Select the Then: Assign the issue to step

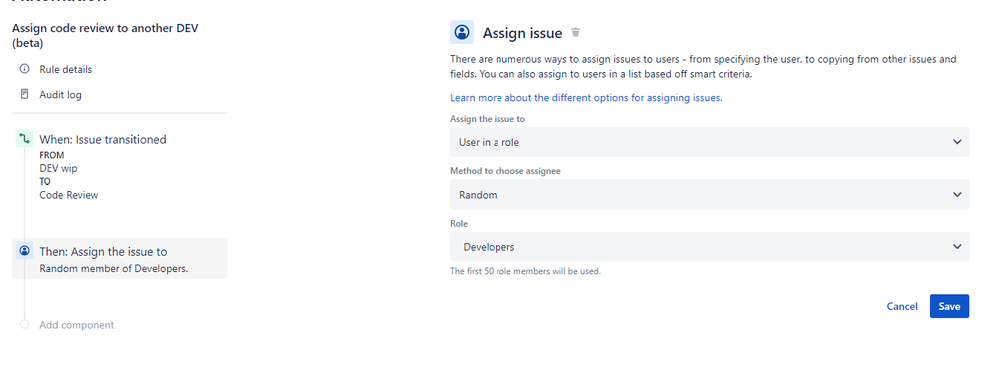pos(120,258)
